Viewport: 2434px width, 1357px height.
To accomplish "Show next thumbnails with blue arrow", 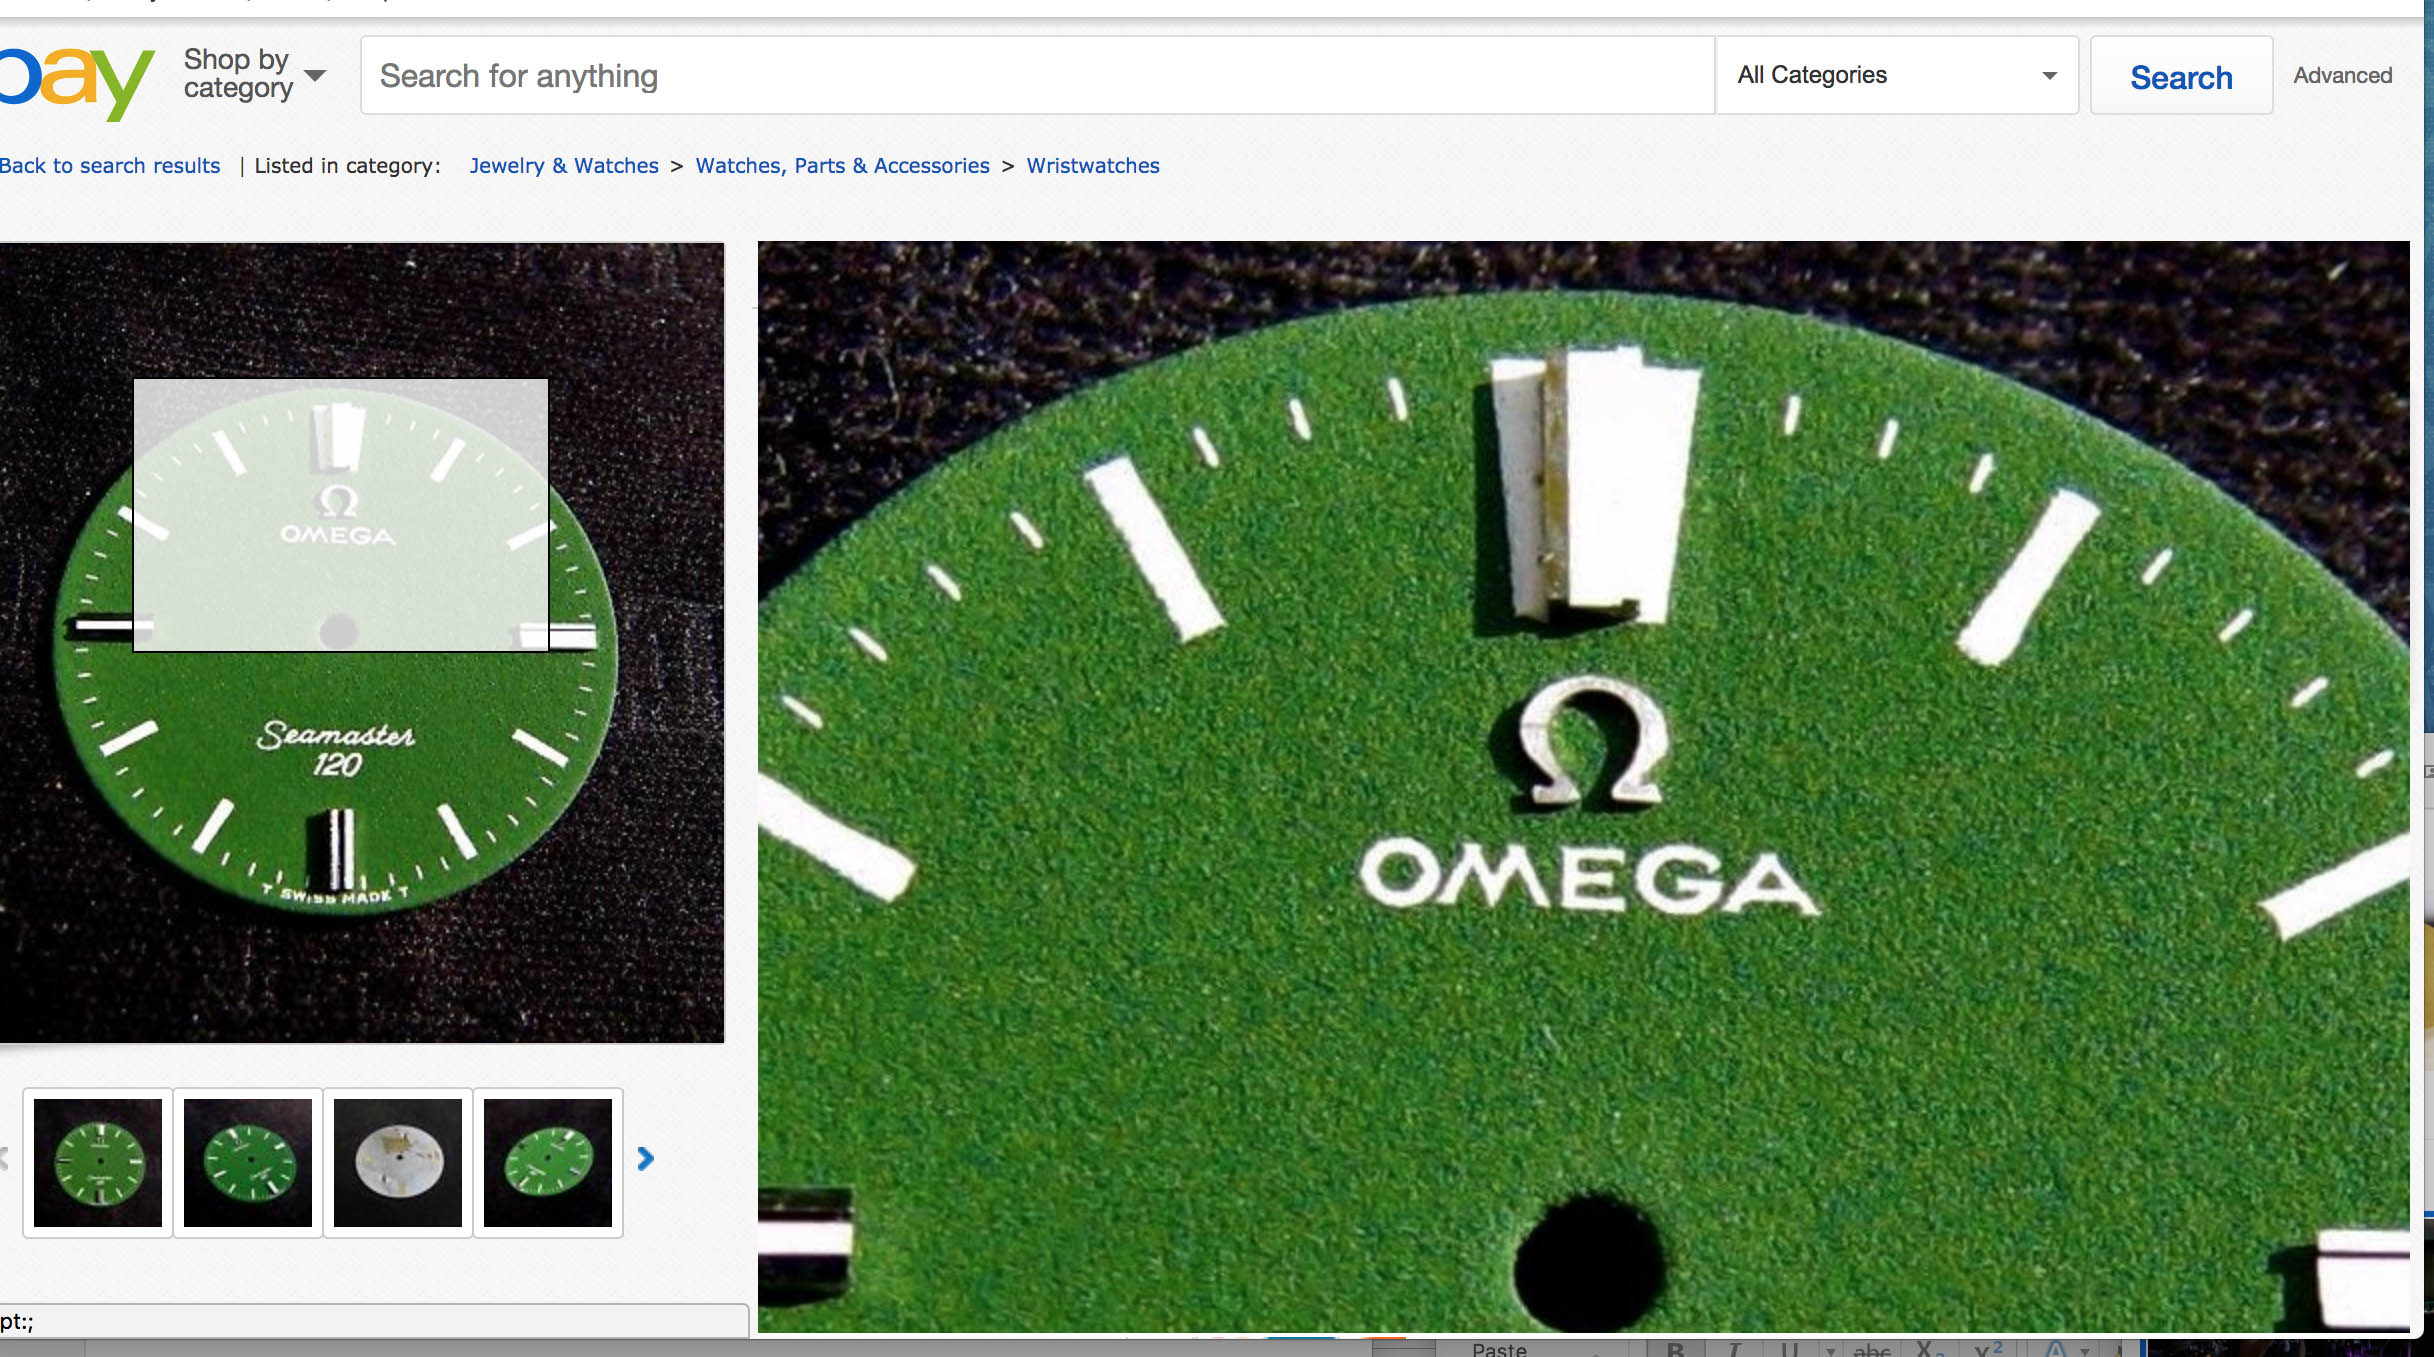I will pos(646,1159).
